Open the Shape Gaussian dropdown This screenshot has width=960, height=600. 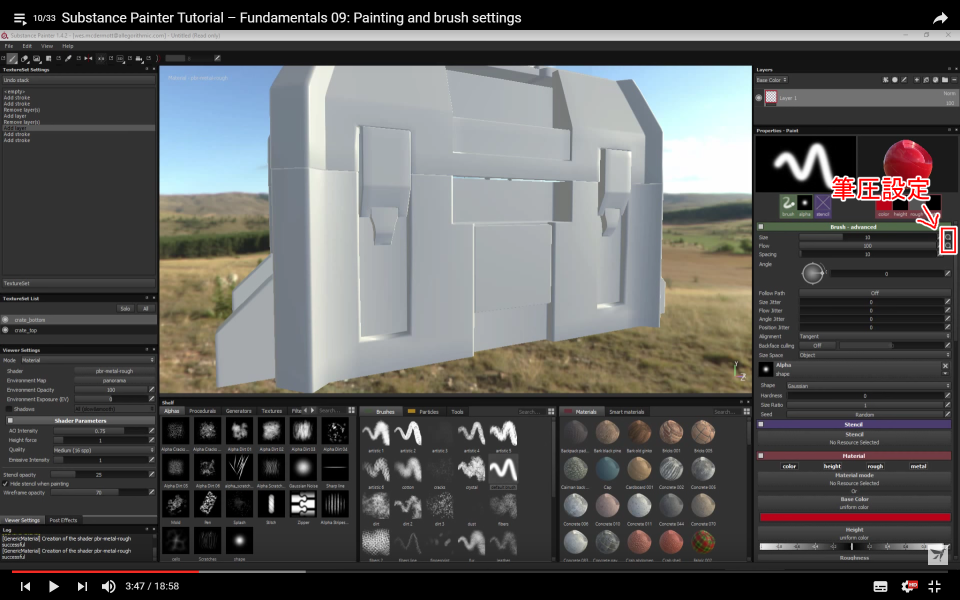[868, 386]
